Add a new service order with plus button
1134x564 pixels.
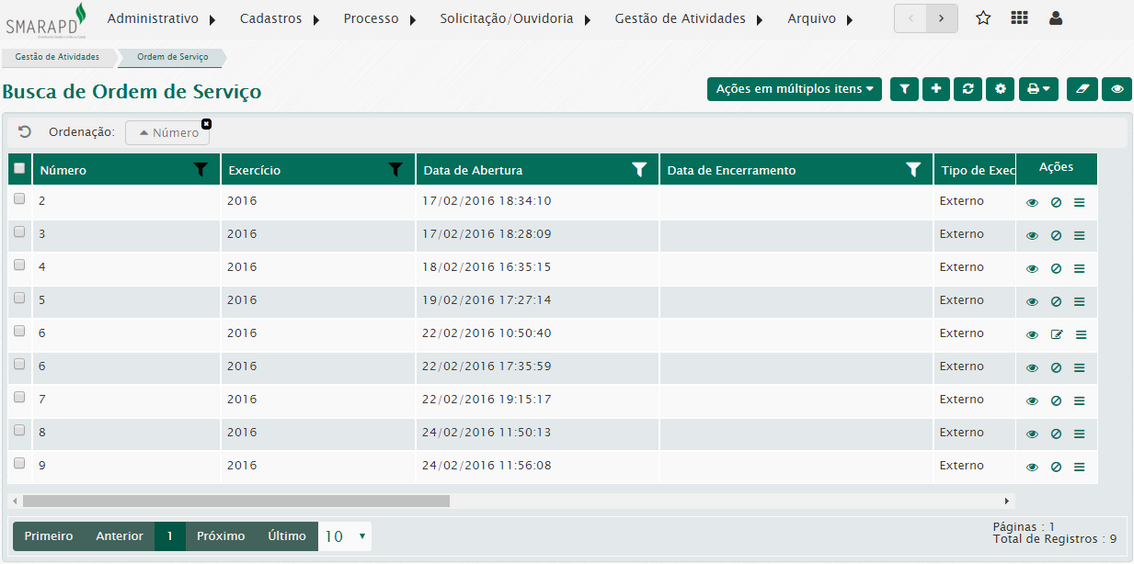936,90
